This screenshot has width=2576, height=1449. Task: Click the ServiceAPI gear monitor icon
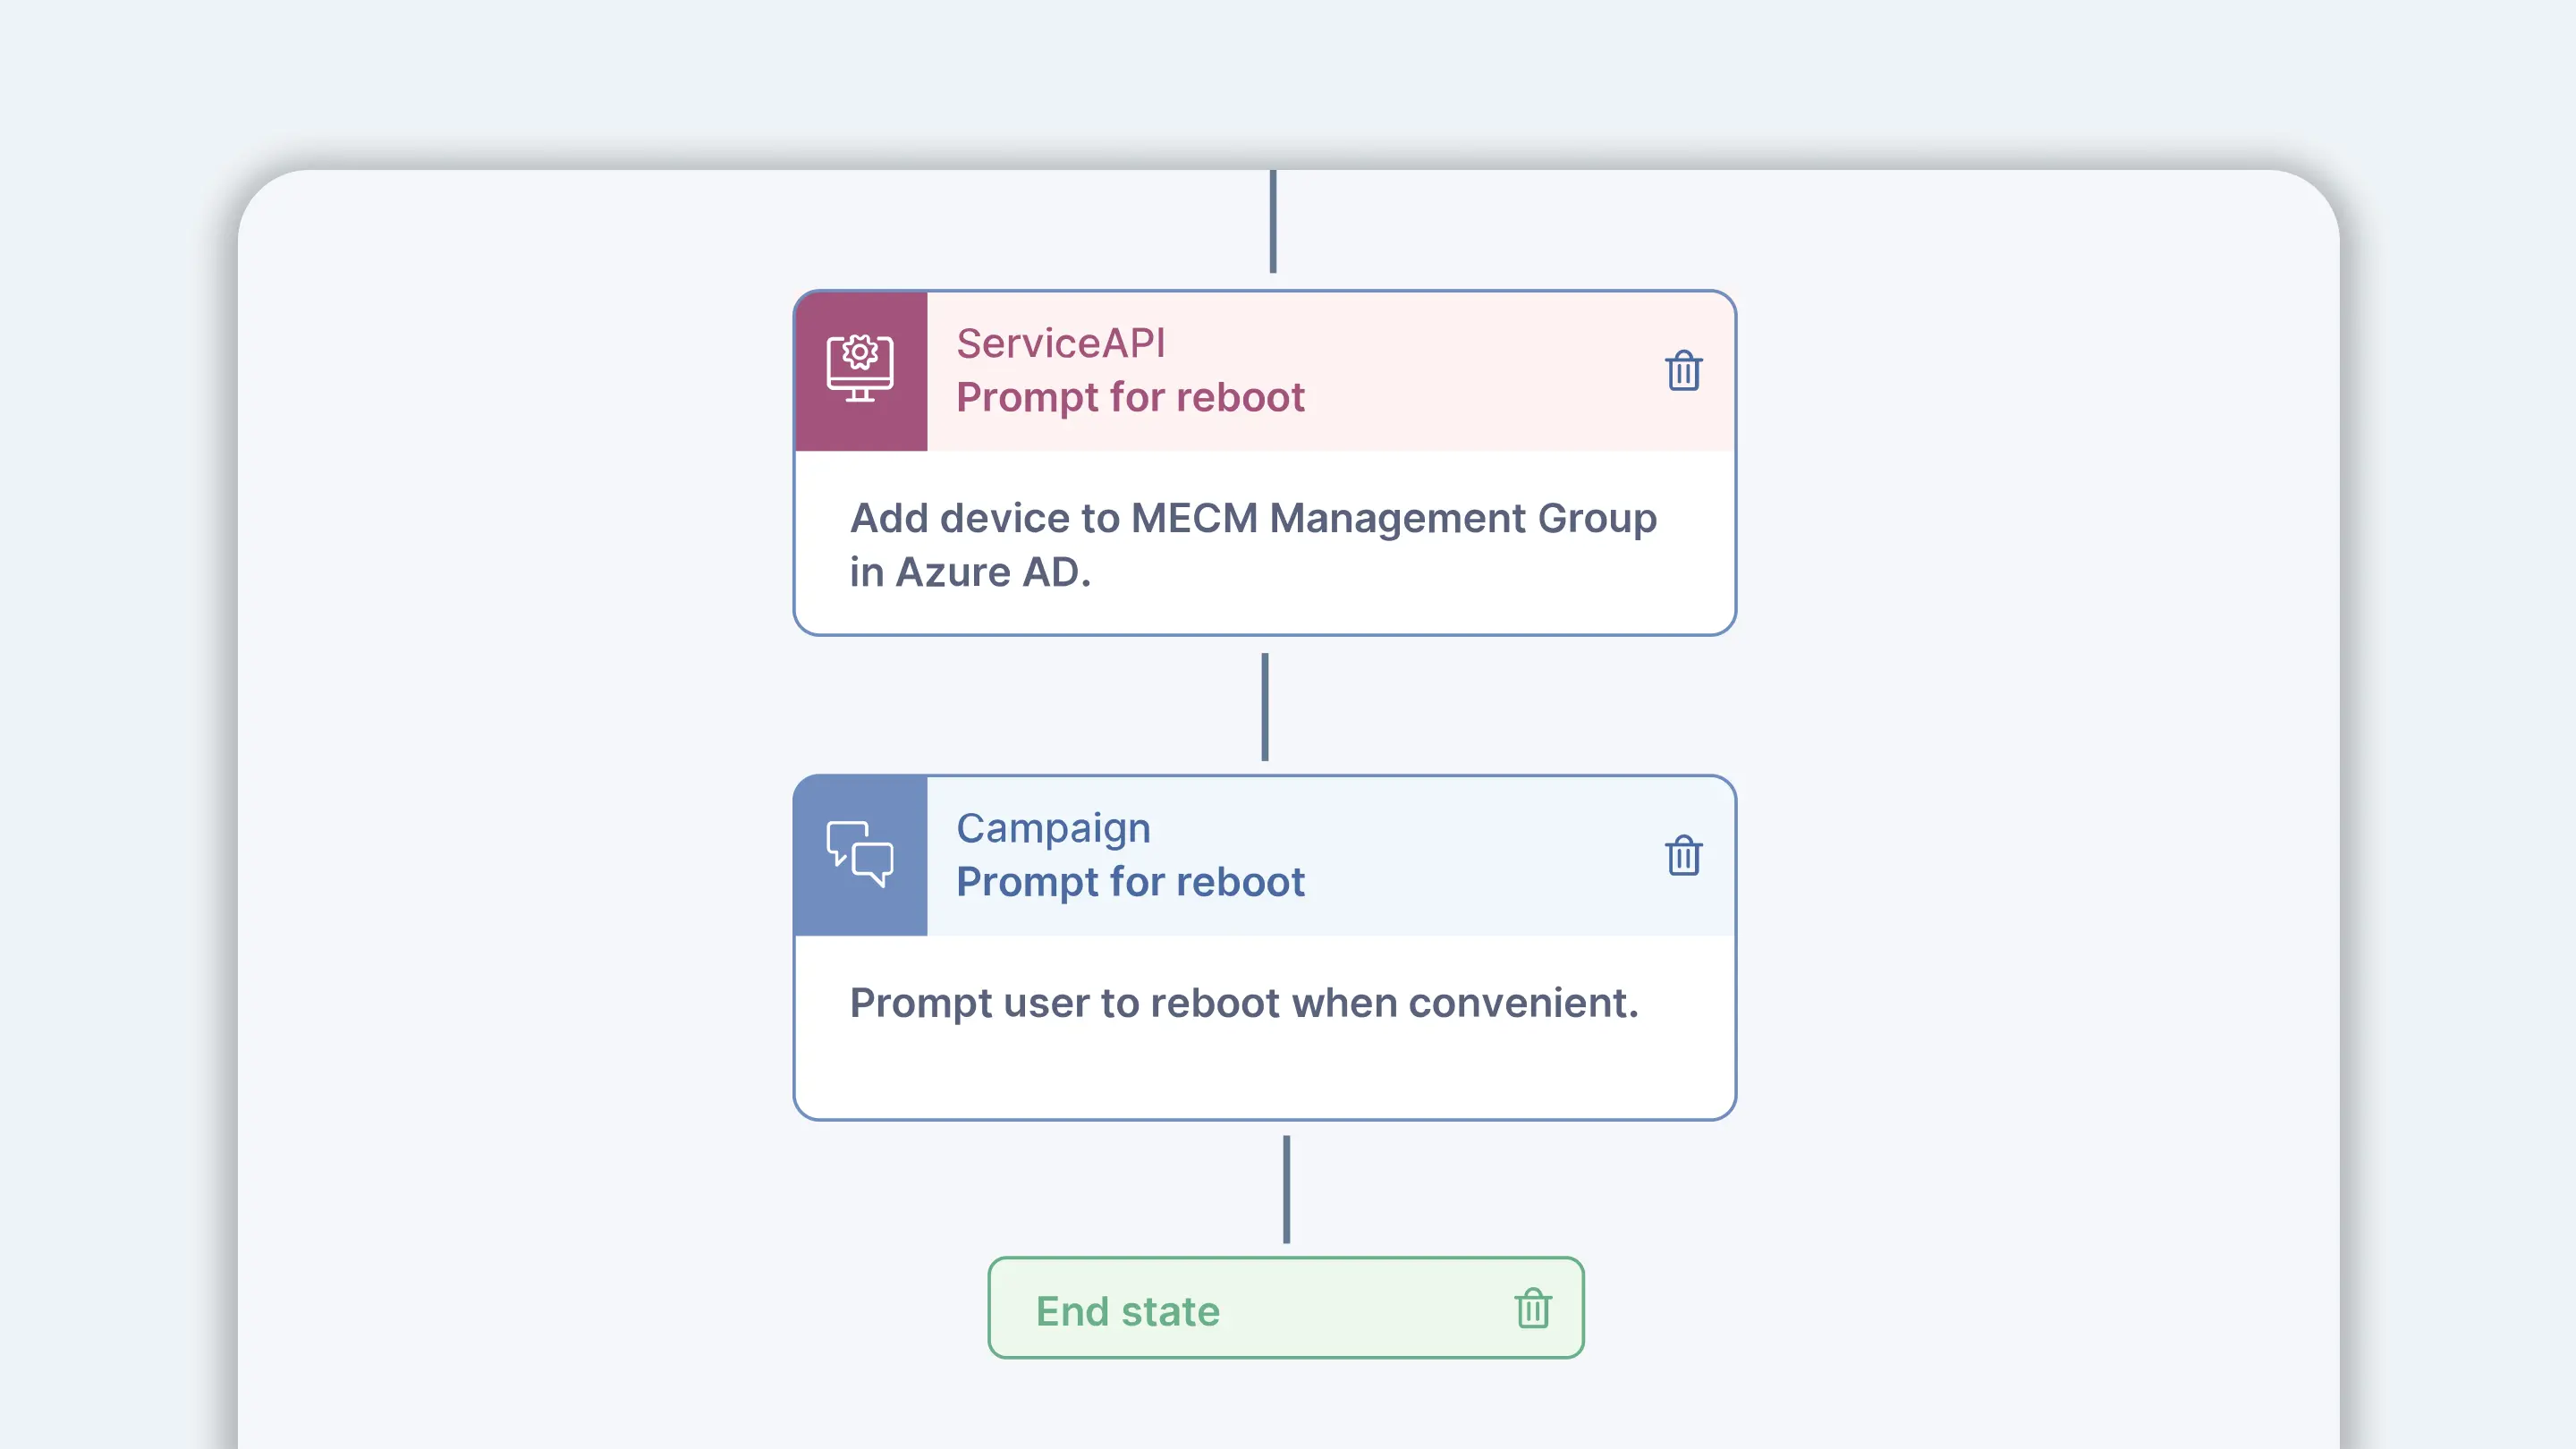859,369
